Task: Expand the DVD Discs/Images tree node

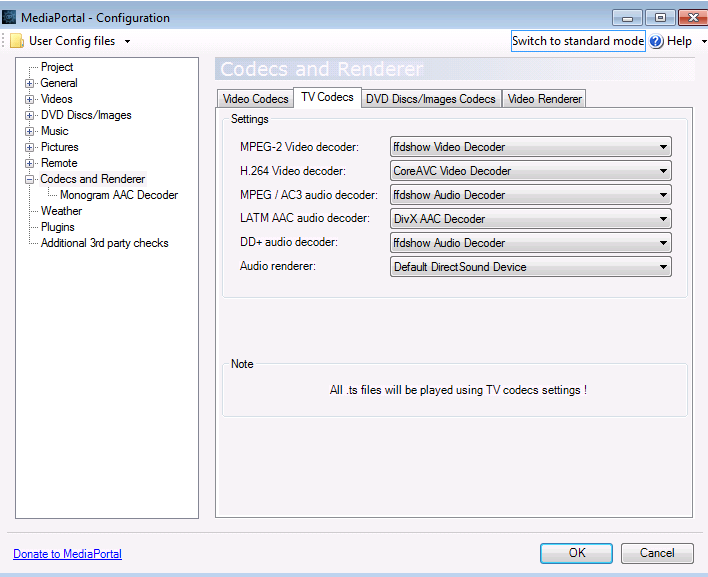Action: (30, 116)
